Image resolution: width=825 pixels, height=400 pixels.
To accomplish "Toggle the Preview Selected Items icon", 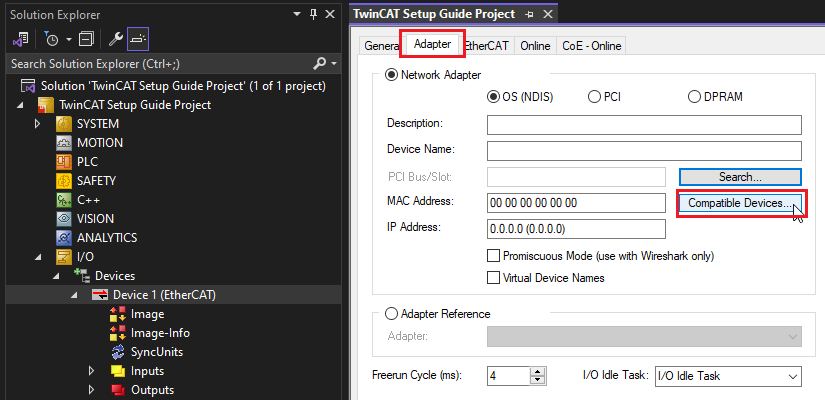I will 138,39.
